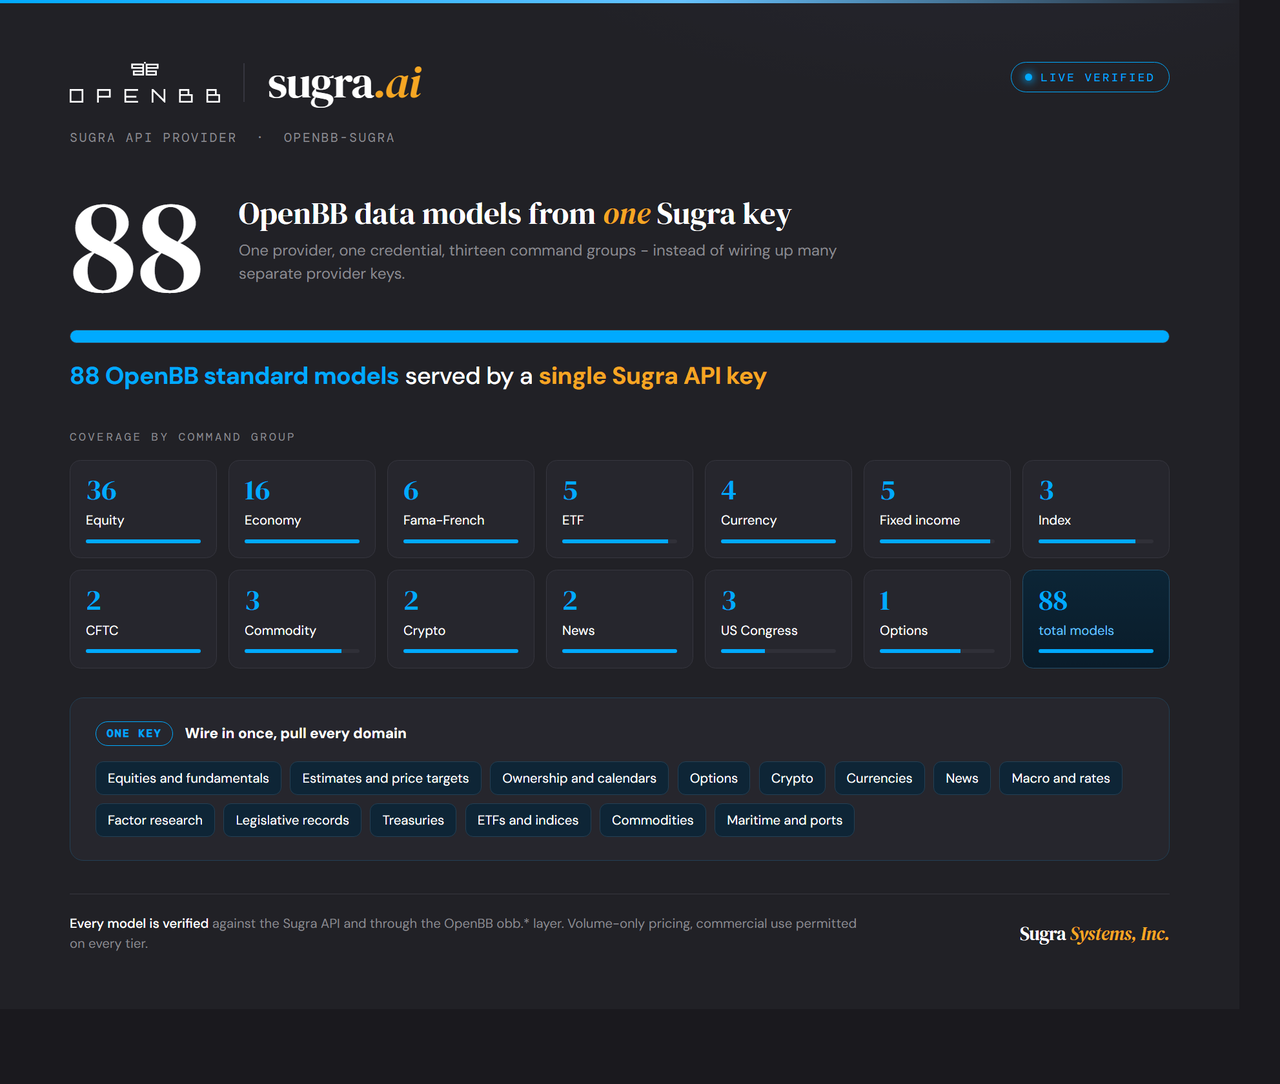Click 'OPENBB-SUGRA' label

(x=339, y=138)
